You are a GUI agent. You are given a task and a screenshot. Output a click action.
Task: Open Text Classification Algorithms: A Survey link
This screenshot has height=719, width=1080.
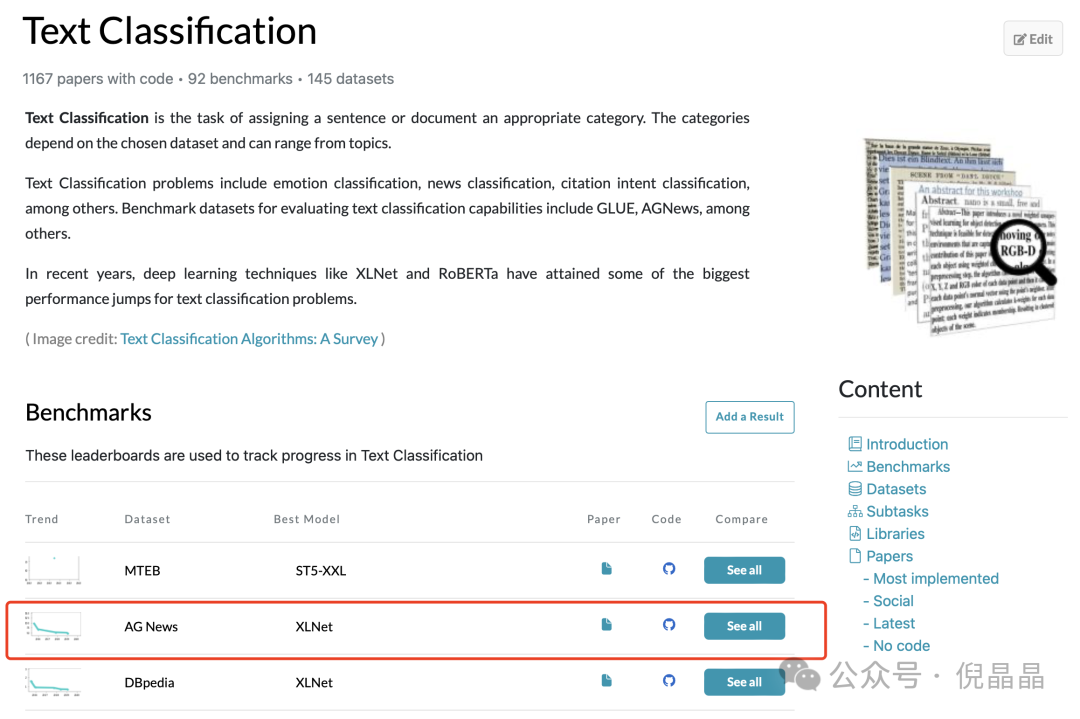point(249,339)
